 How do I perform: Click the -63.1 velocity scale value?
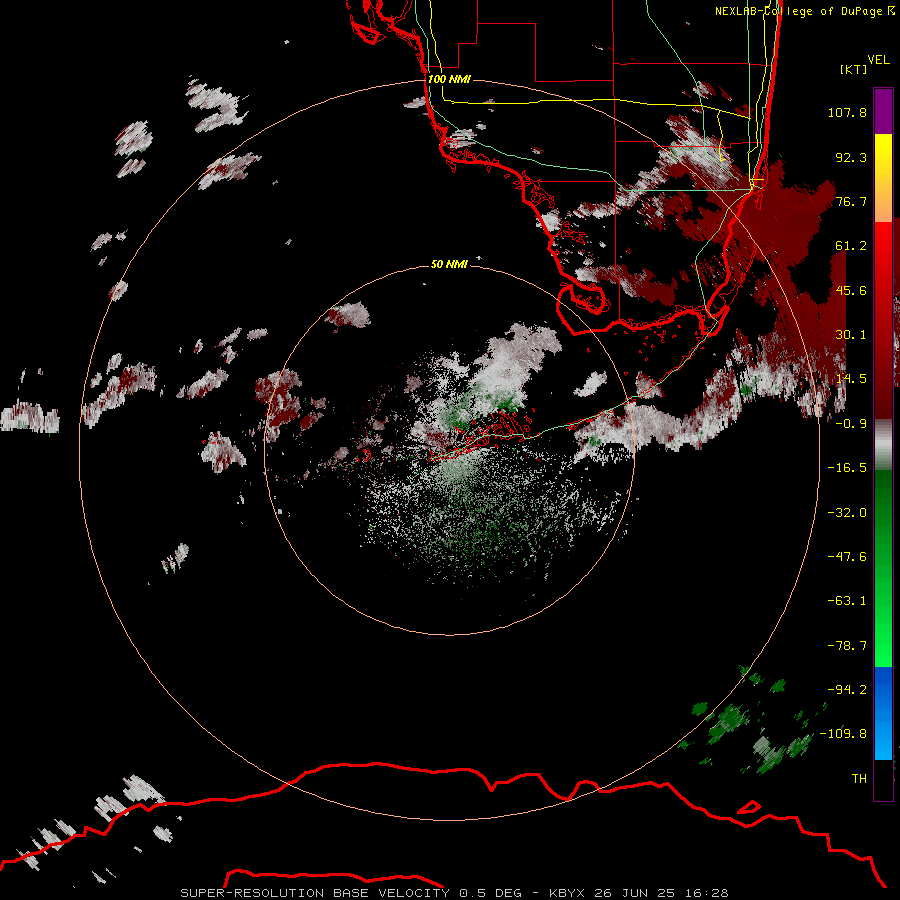(847, 601)
